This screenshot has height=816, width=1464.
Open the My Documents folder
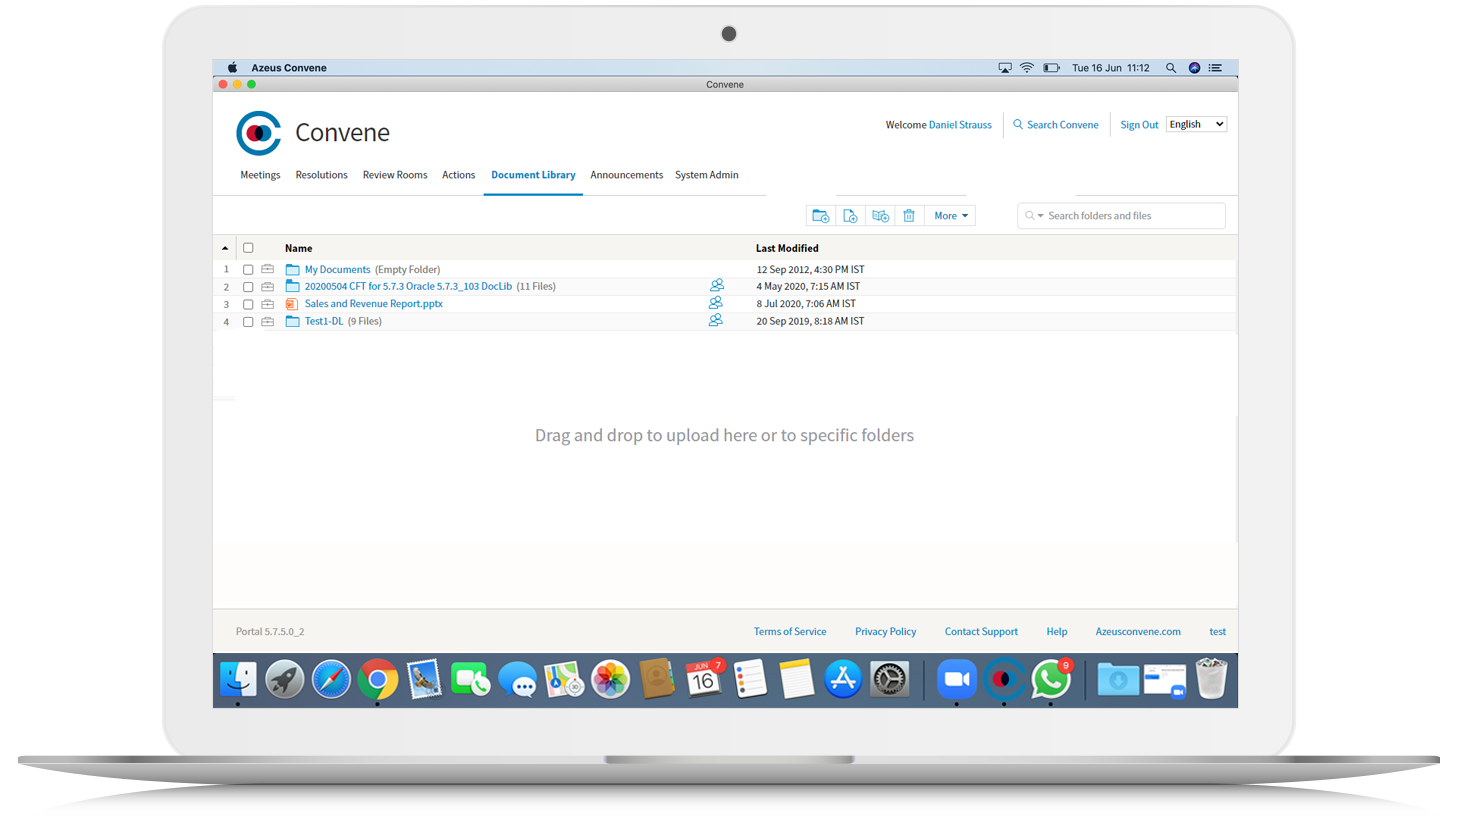337,270
